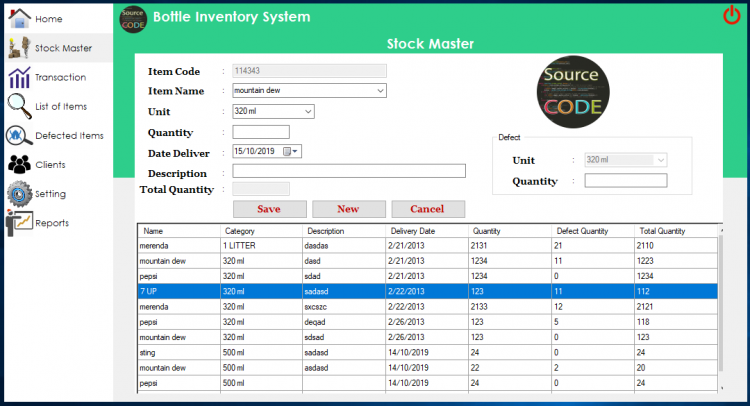The width and height of the screenshot is (750, 406).
Task: Select the merenda 1 LITTER row
Action: [428, 246]
